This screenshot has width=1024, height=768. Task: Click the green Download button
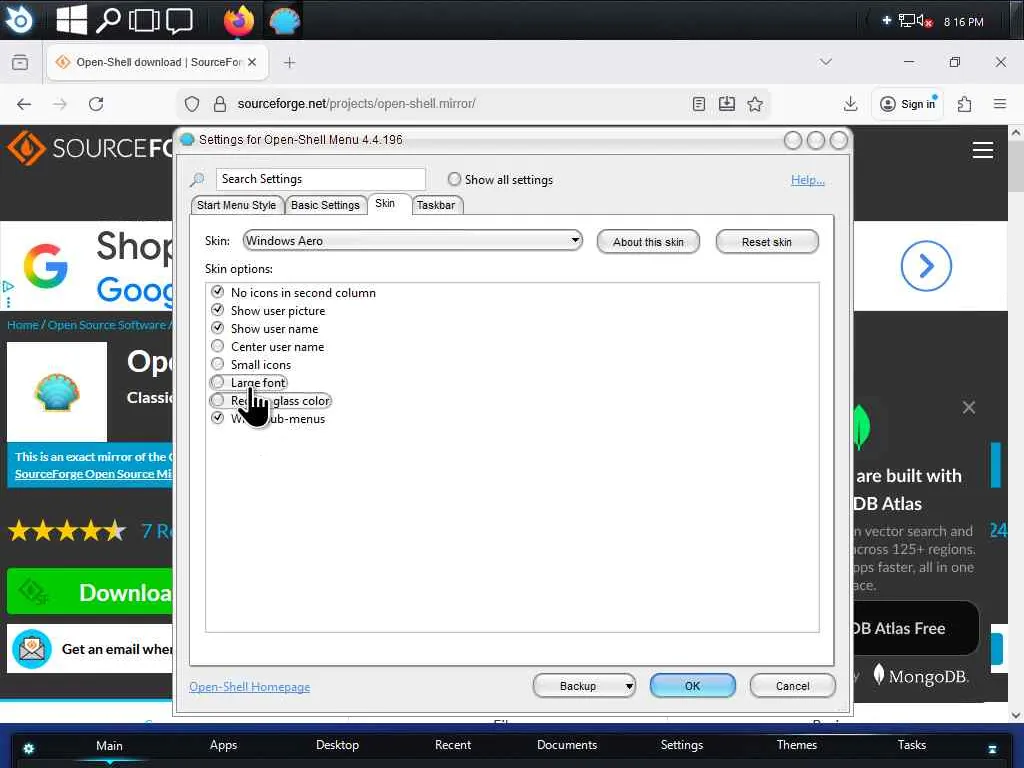tap(90, 592)
